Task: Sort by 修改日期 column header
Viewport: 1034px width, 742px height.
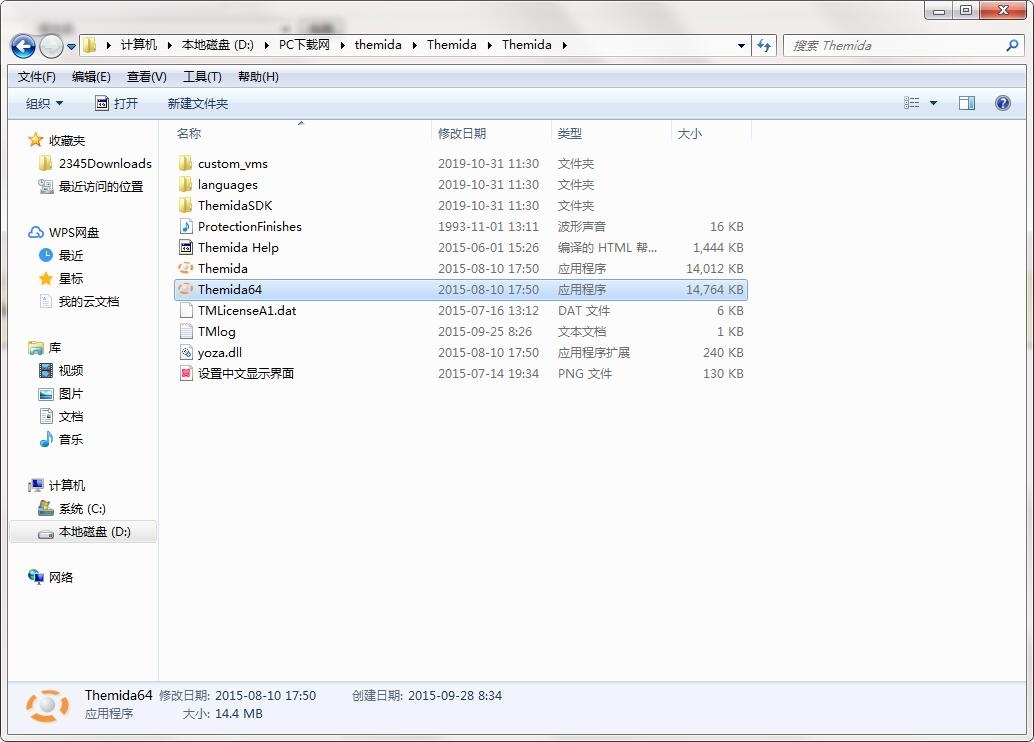Action: coord(462,133)
